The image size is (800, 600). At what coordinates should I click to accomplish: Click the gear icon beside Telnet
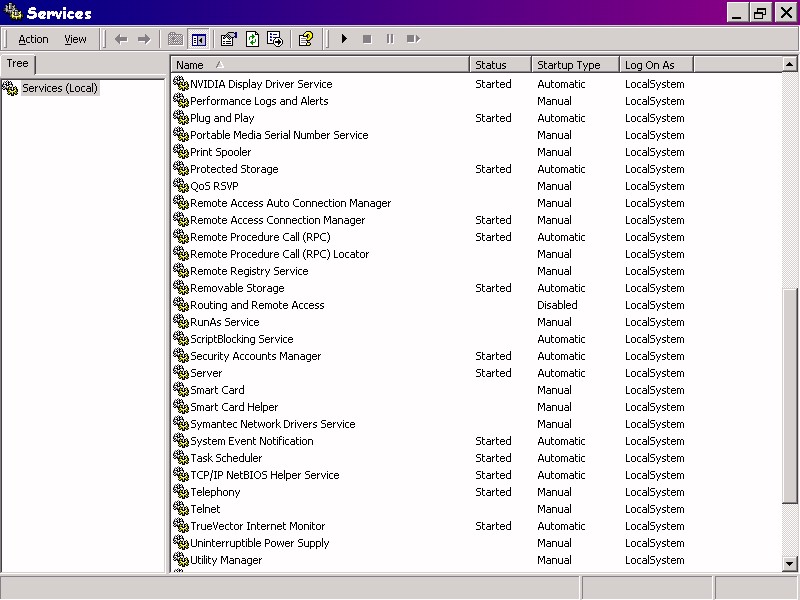tap(181, 508)
